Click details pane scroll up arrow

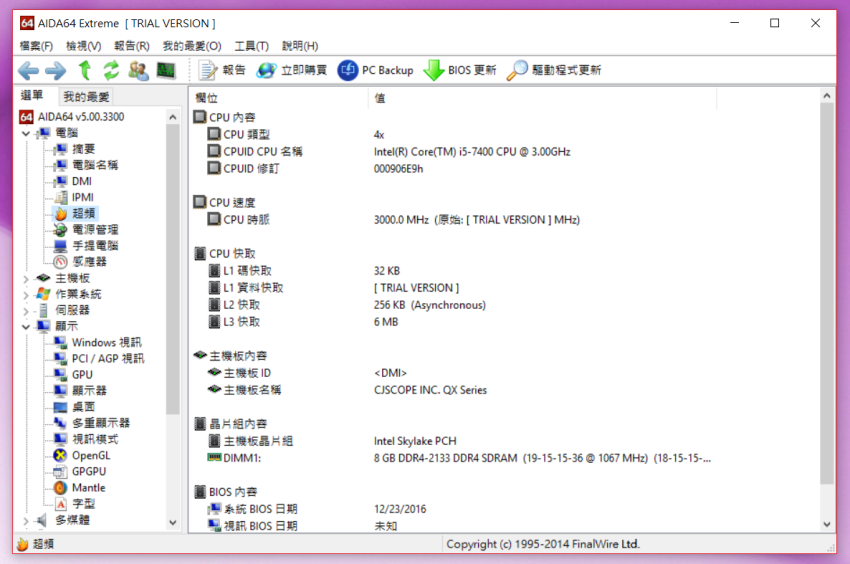coord(827,96)
